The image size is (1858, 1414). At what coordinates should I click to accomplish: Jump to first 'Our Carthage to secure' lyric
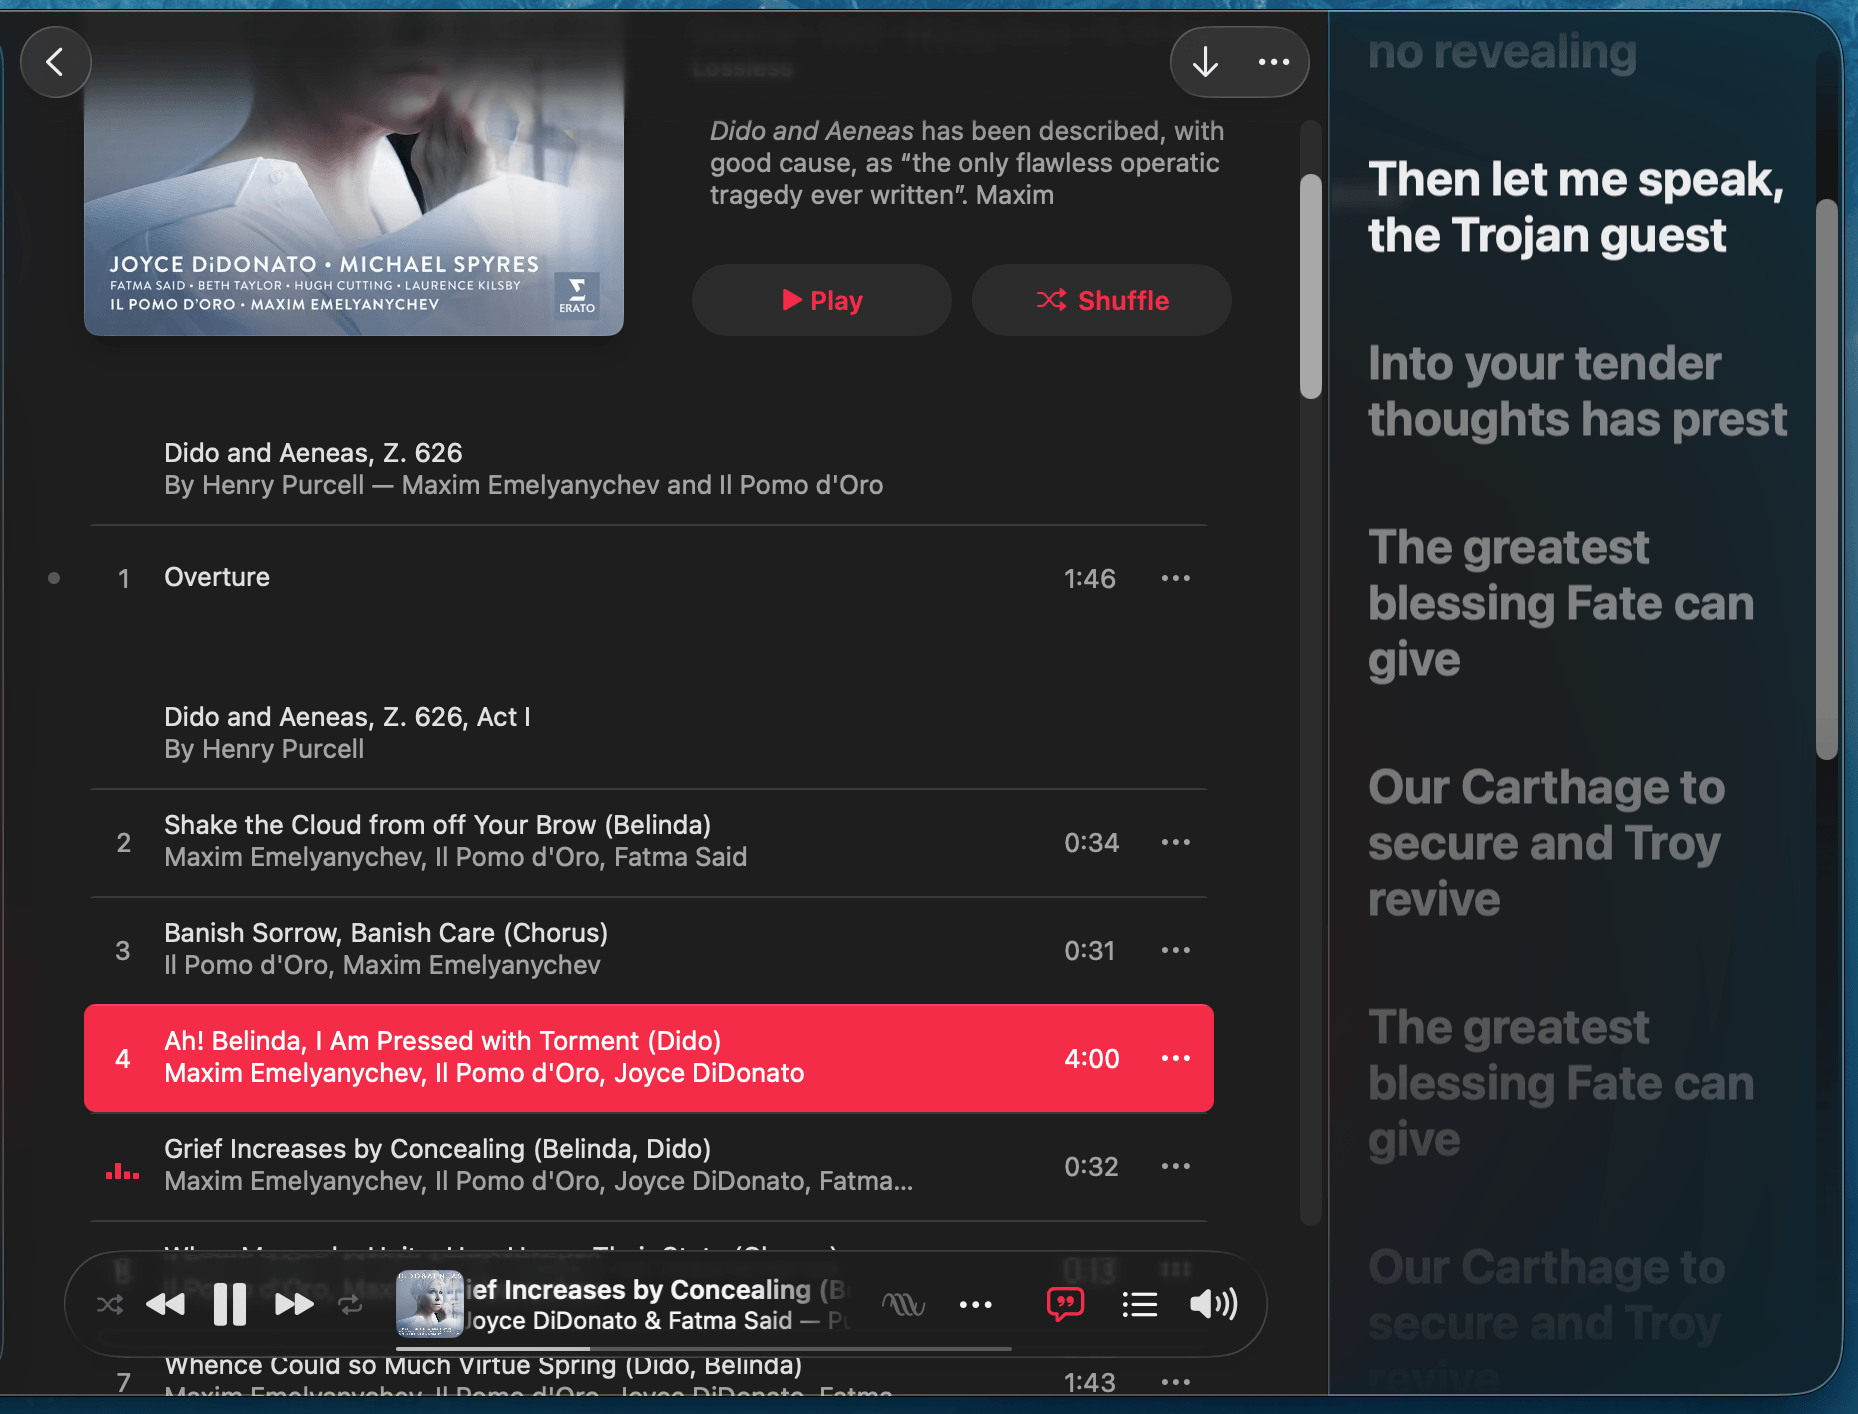[1546, 843]
